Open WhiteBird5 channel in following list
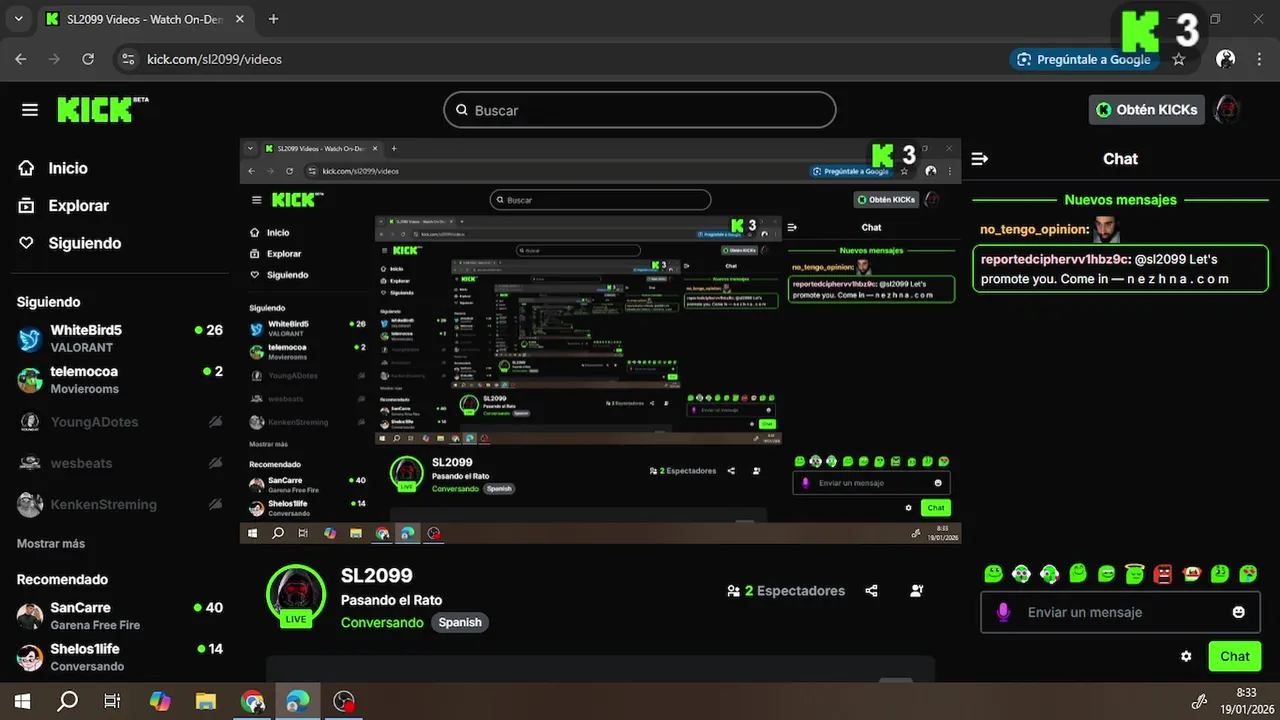The image size is (1280, 720). 120,338
